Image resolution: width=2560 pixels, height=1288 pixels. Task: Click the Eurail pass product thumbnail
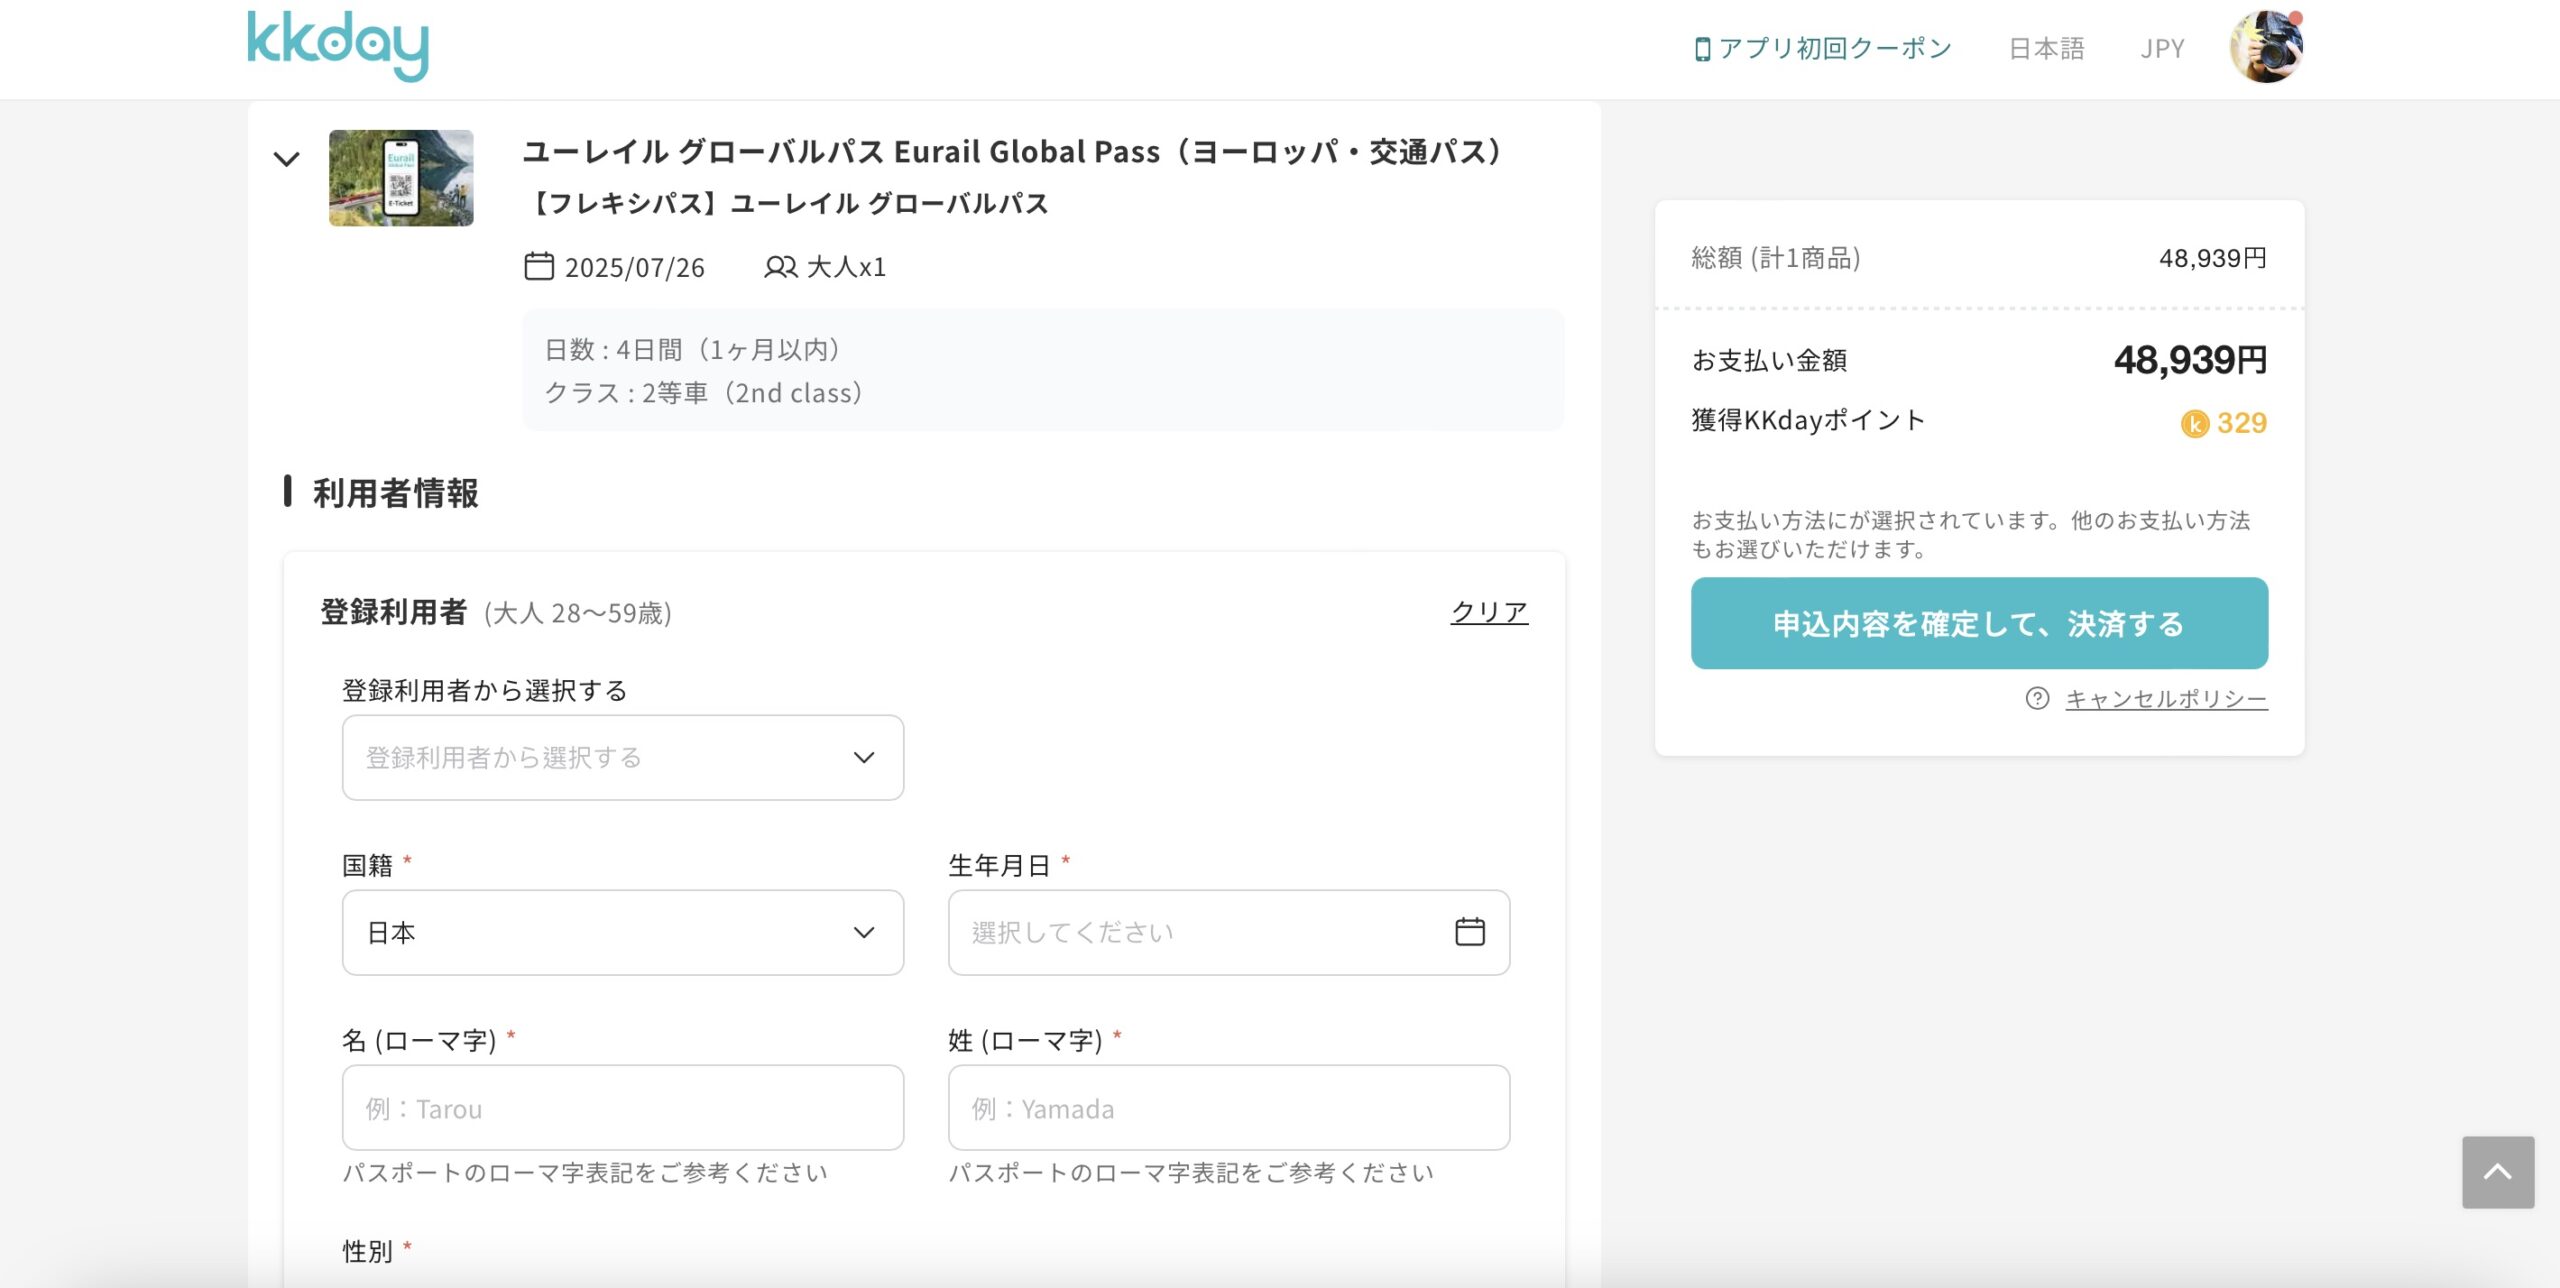tap(401, 178)
